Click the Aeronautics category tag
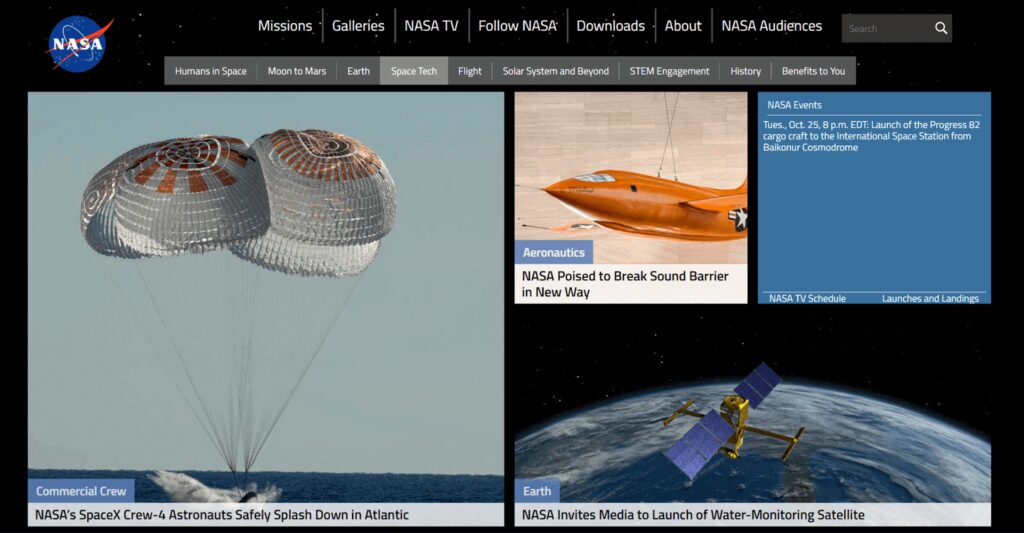The height and width of the screenshot is (533, 1024). (x=553, y=252)
